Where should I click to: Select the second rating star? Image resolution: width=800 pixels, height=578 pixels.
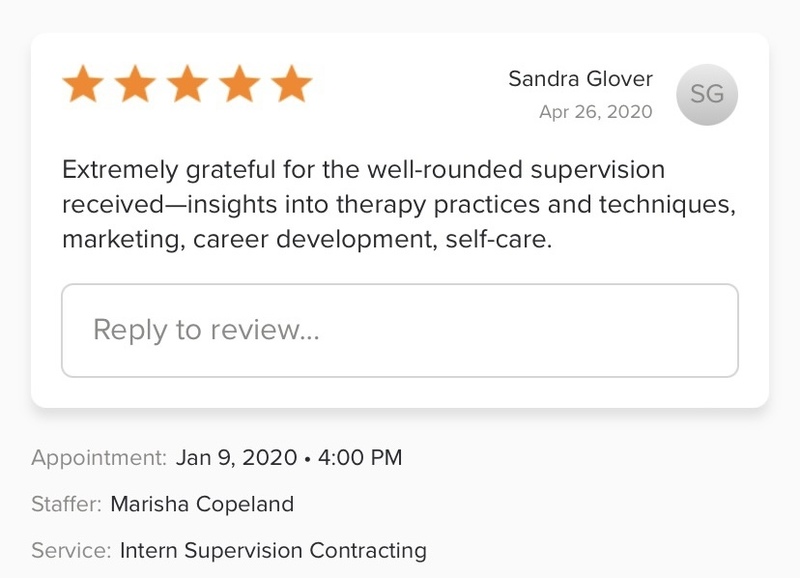(135, 86)
